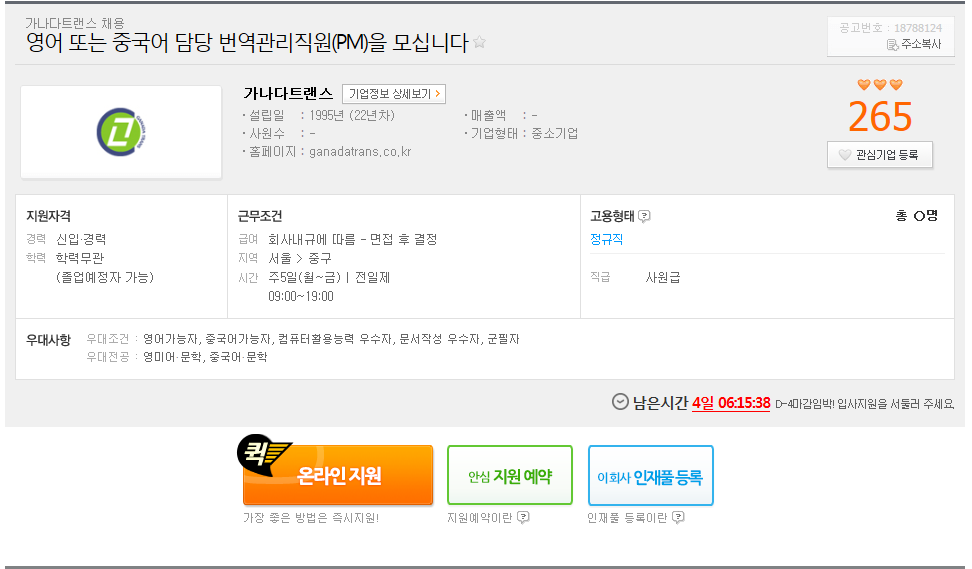Image resolution: width=972 pixels, height=569 pixels.
Task: Open the 지원예약이란 help icon
Action: pyautogui.click(x=523, y=517)
